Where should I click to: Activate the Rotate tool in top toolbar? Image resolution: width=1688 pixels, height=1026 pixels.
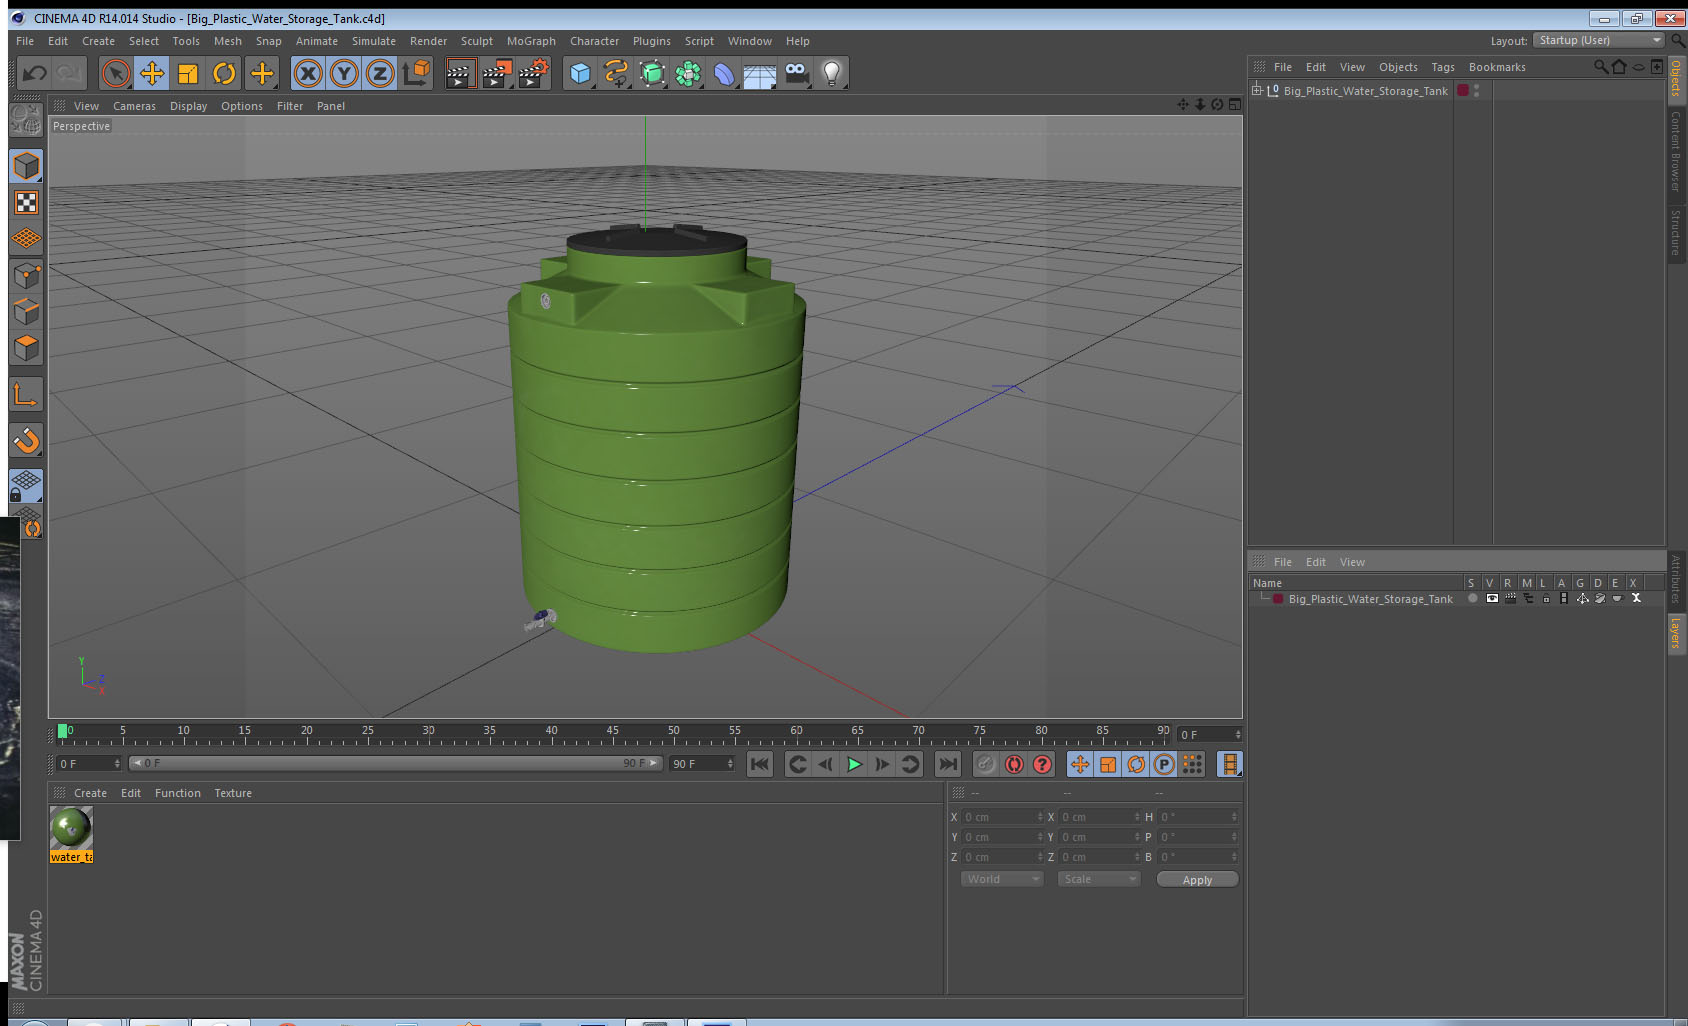(x=224, y=73)
